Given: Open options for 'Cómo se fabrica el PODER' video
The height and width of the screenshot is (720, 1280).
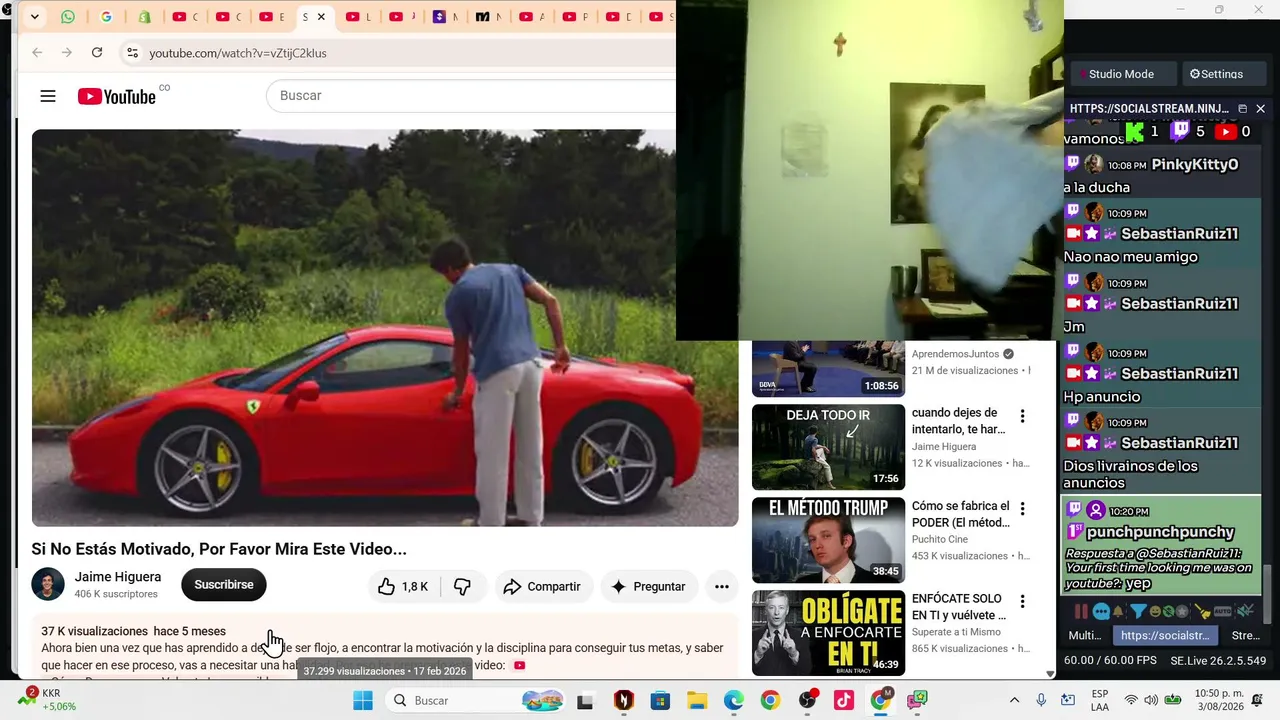Looking at the screenshot, I should pos(1022,509).
